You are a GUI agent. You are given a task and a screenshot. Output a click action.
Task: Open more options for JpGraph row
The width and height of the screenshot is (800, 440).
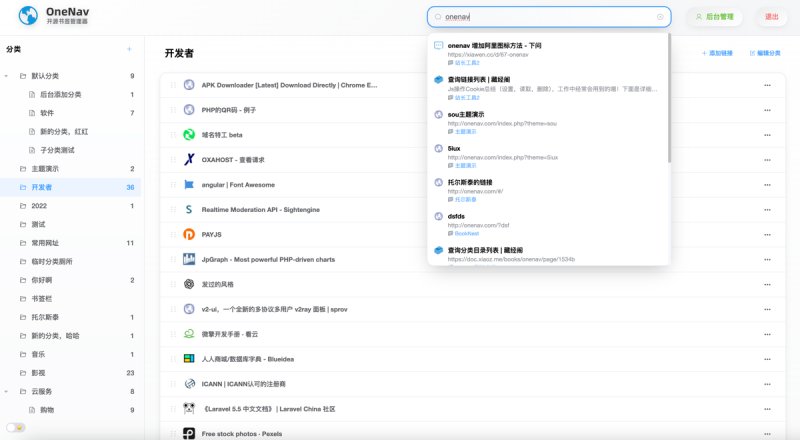pyautogui.click(x=767, y=259)
